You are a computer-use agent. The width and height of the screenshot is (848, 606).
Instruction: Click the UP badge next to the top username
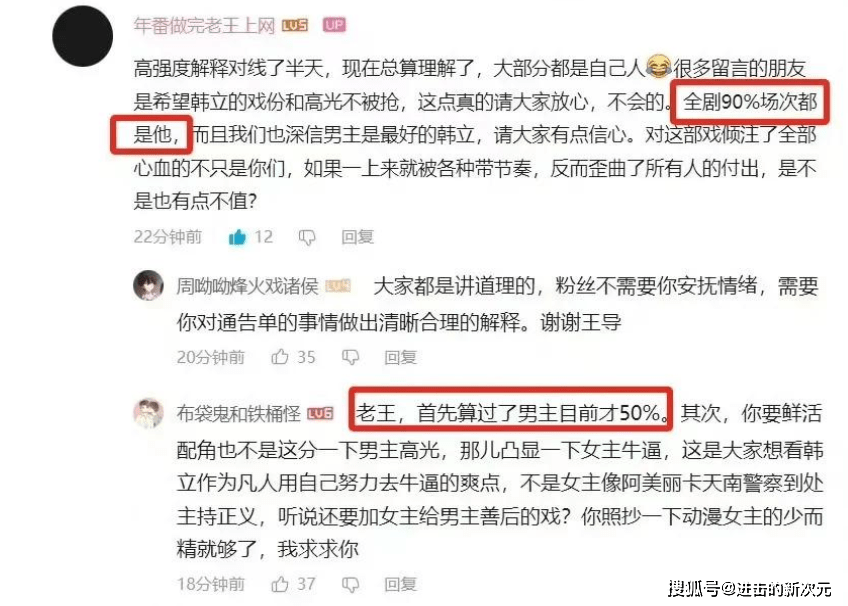click(334, 25)
